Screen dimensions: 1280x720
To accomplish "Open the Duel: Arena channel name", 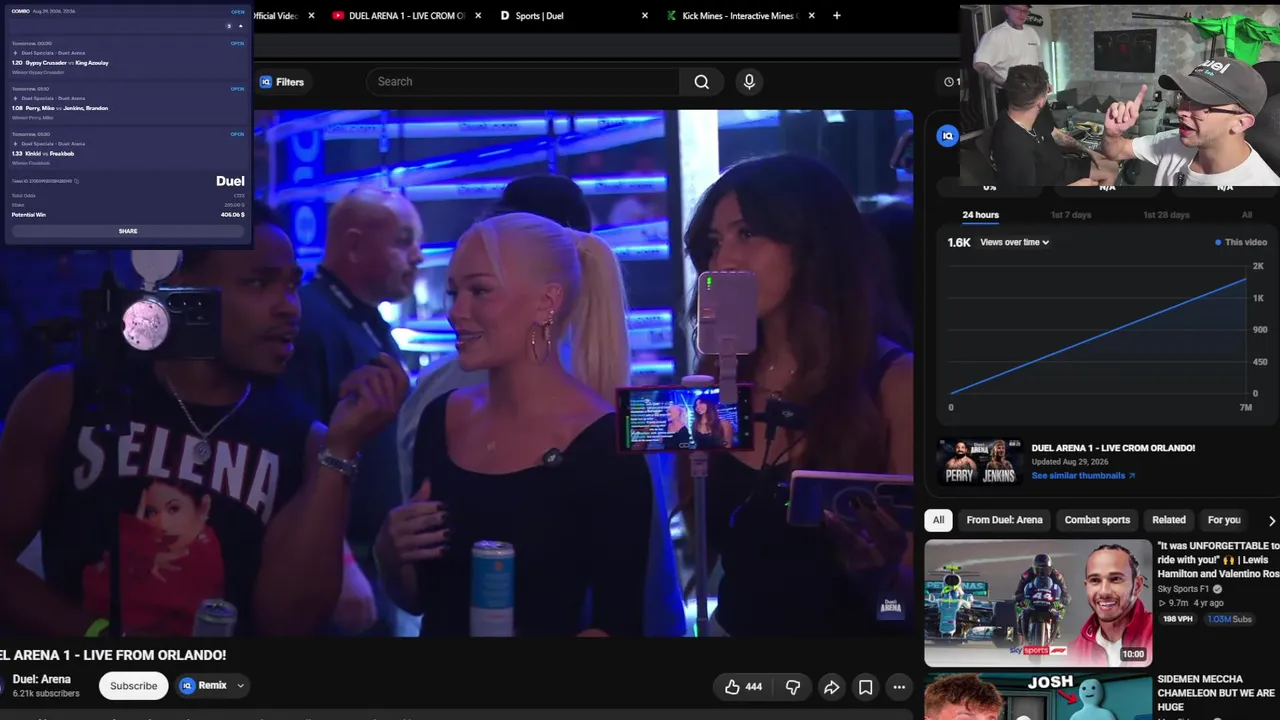I will (41, 679).
